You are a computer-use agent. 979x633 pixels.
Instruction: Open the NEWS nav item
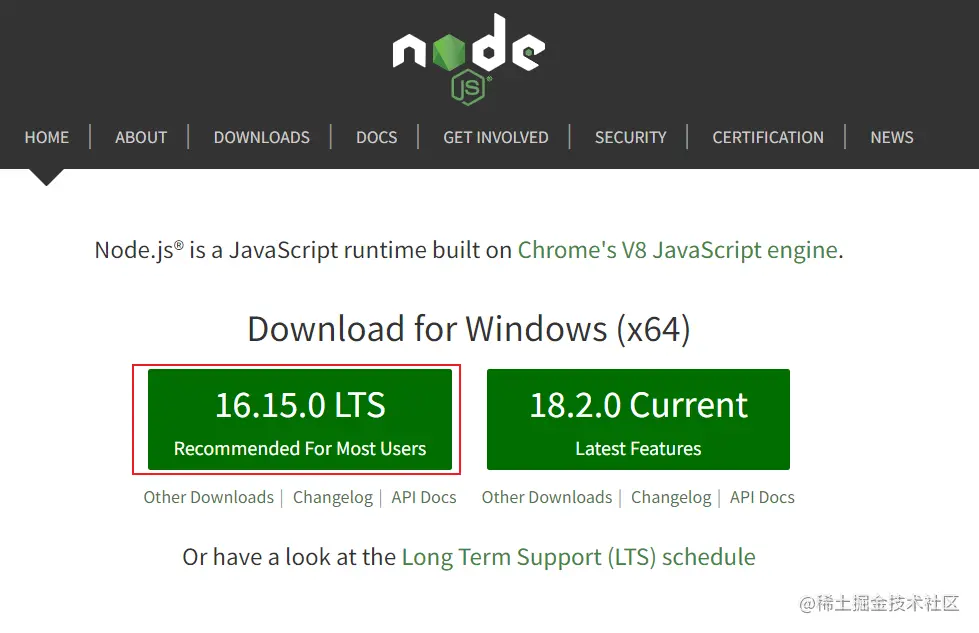click(x=892, y=137)
